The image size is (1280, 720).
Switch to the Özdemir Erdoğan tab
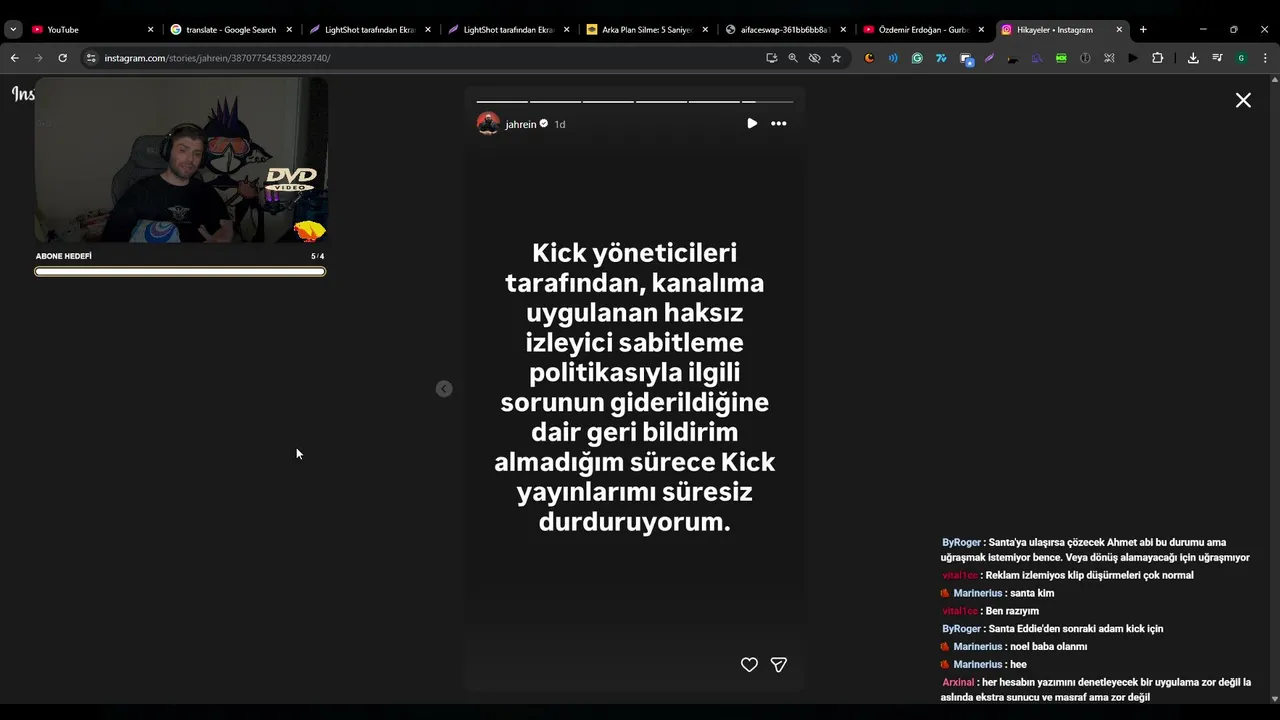[x=923, y=30]
